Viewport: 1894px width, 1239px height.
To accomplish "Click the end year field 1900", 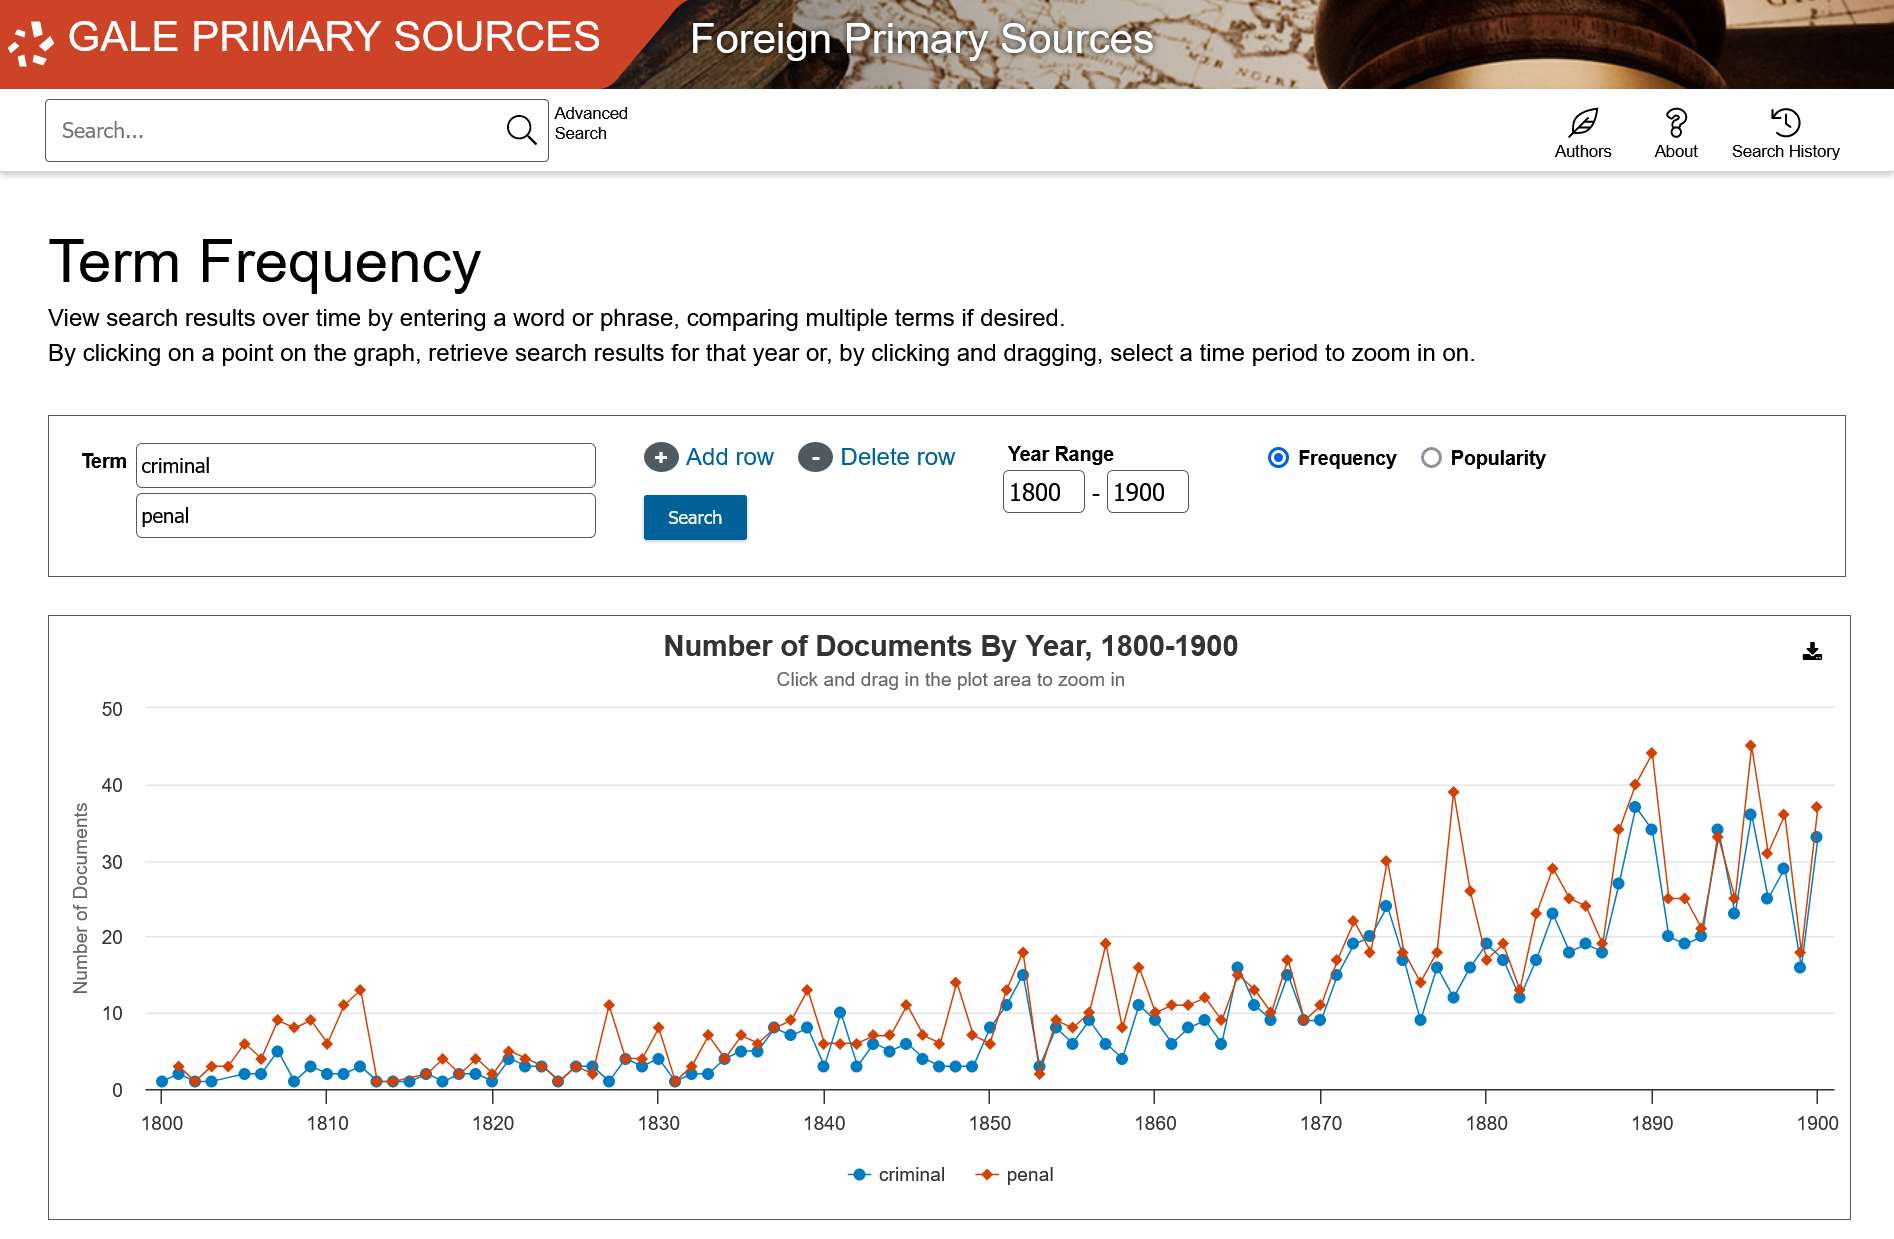I will pyautogui.click(x=1147, y=492).
